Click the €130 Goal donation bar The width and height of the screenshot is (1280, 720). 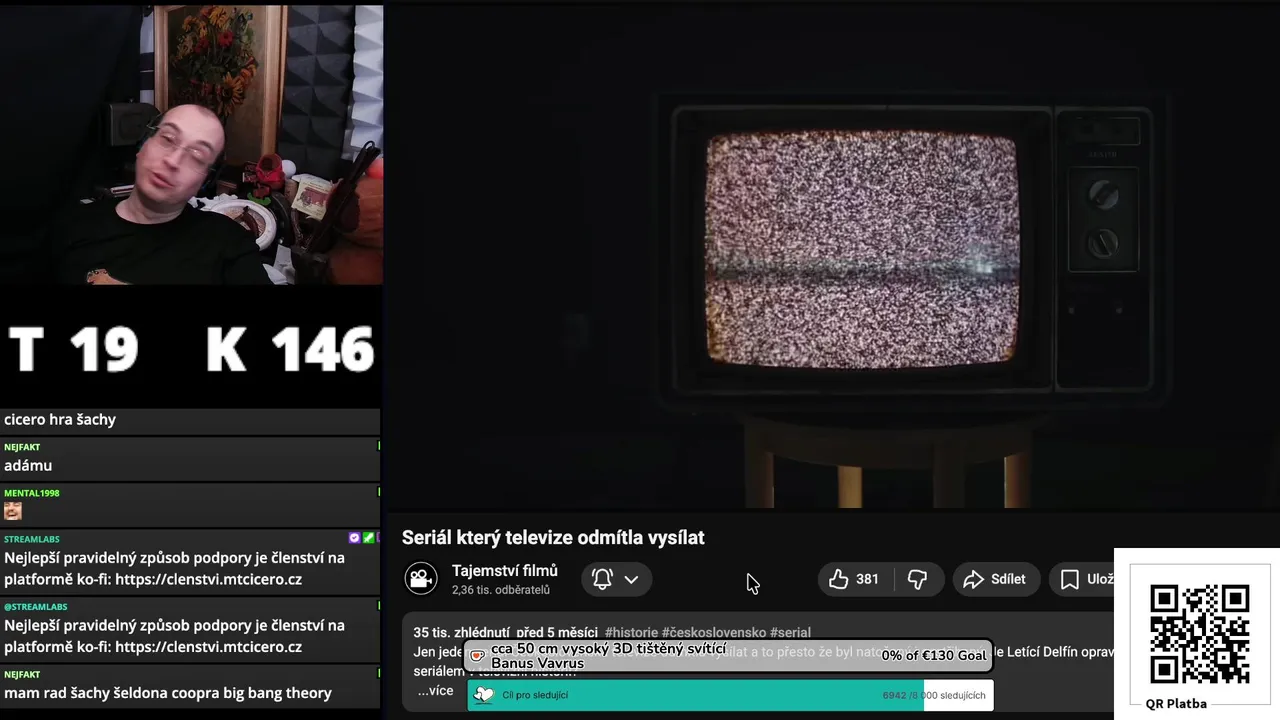point(728,655)
